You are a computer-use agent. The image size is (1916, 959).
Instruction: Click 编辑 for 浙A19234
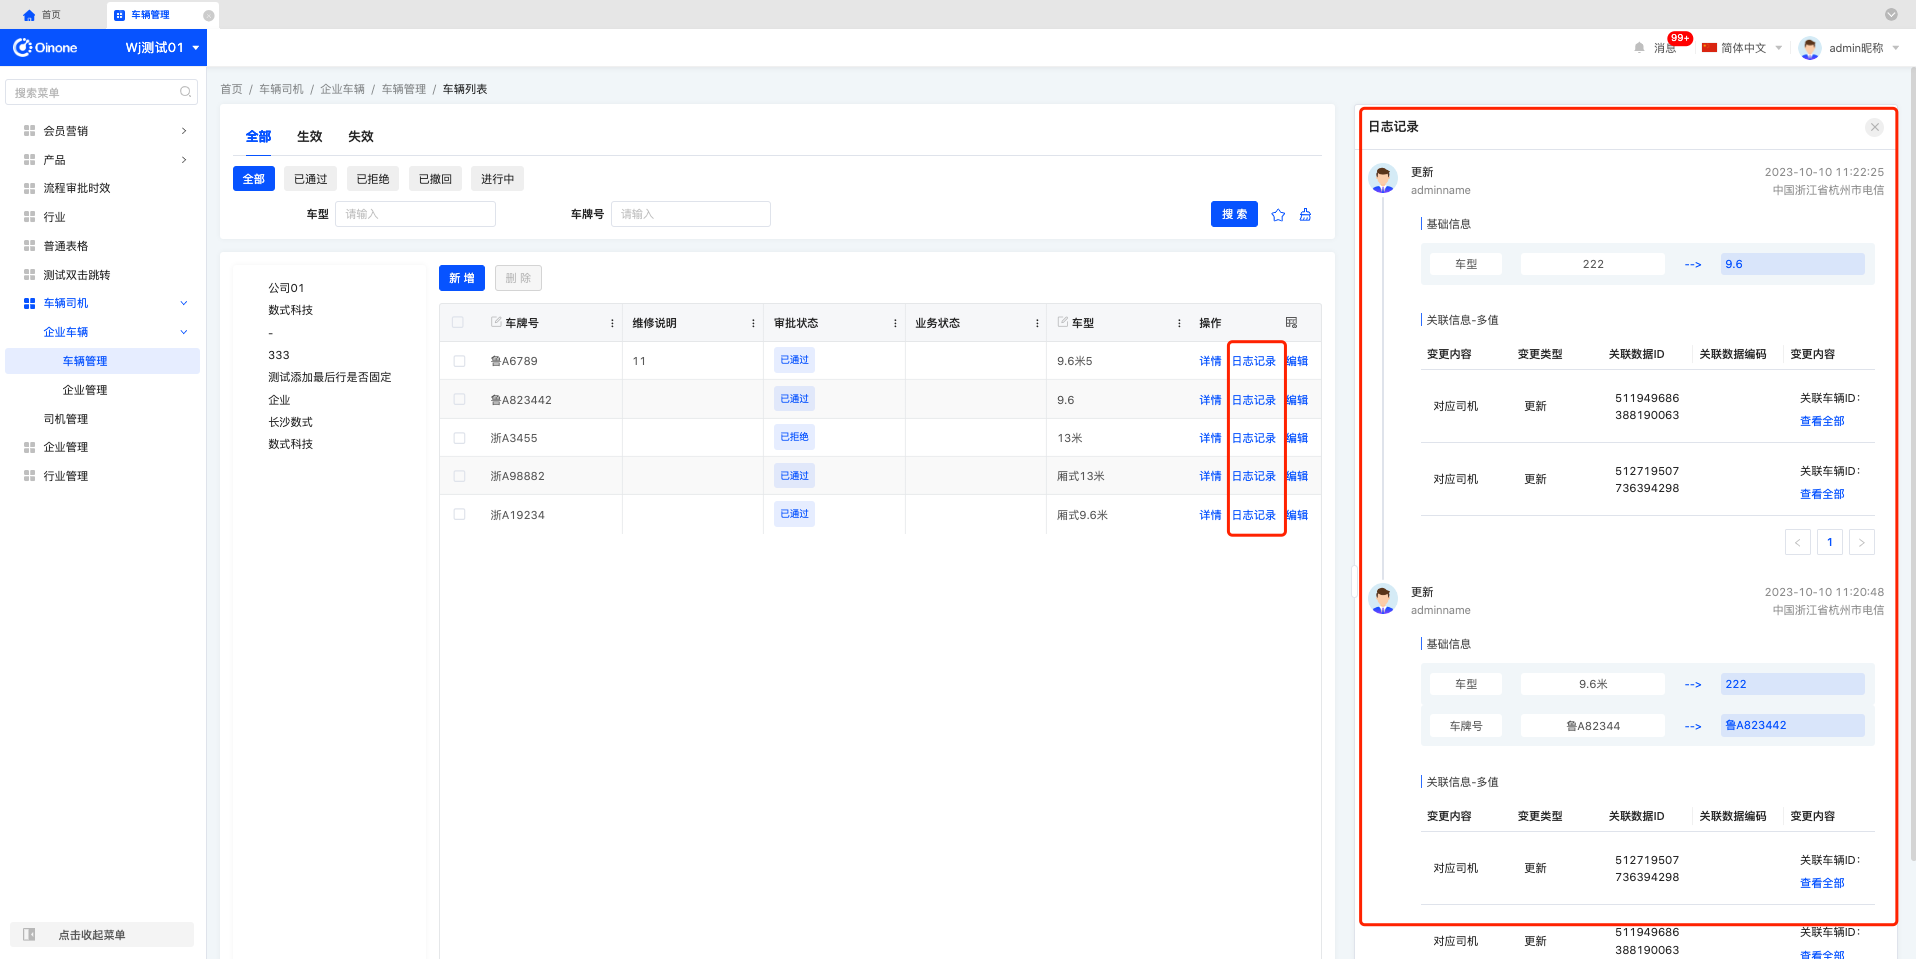click(1297, 515)
